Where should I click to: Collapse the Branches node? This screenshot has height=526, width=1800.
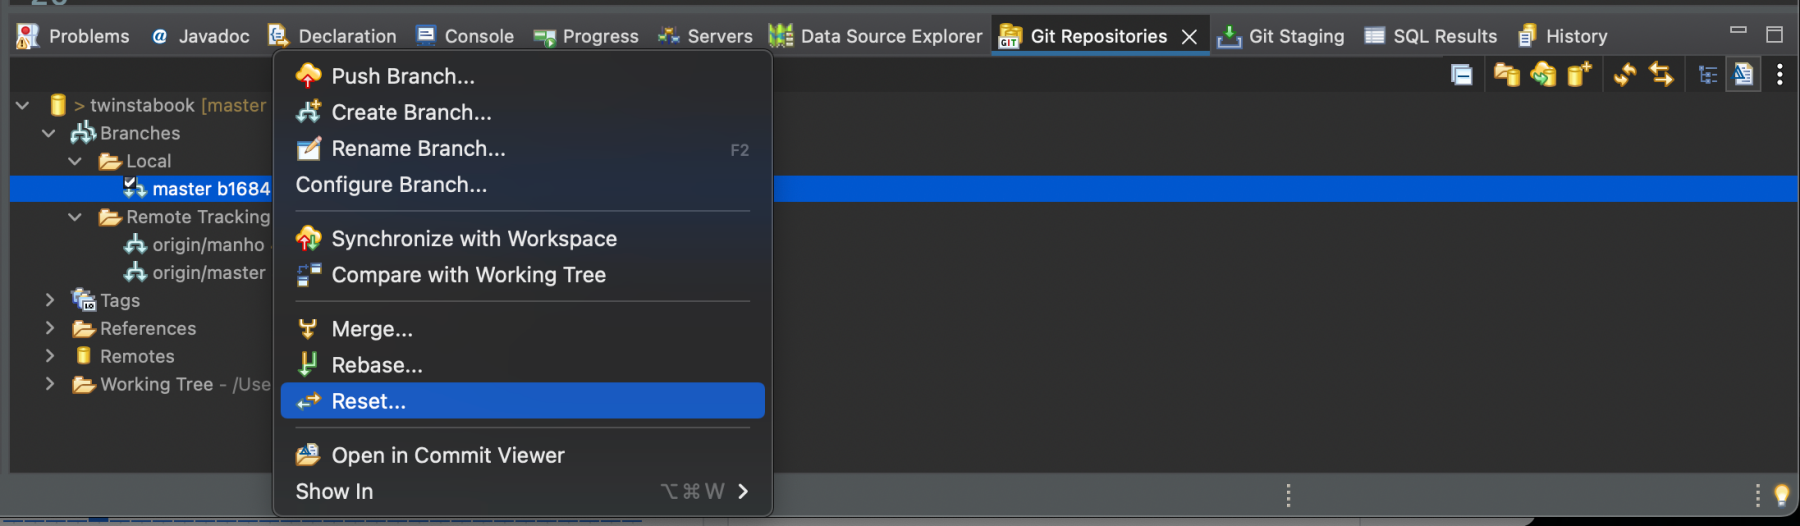48,133
